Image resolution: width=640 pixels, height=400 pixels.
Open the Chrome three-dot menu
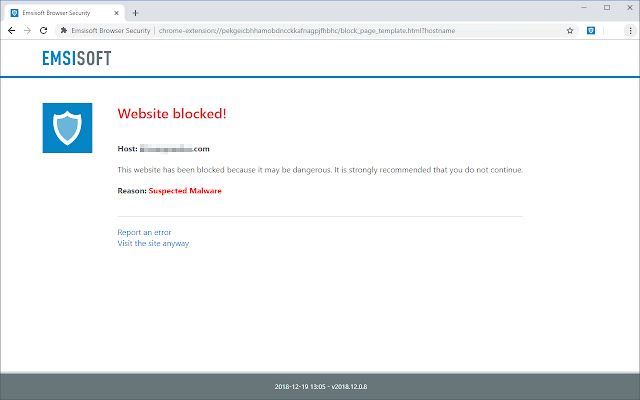[x=630, y=31]
